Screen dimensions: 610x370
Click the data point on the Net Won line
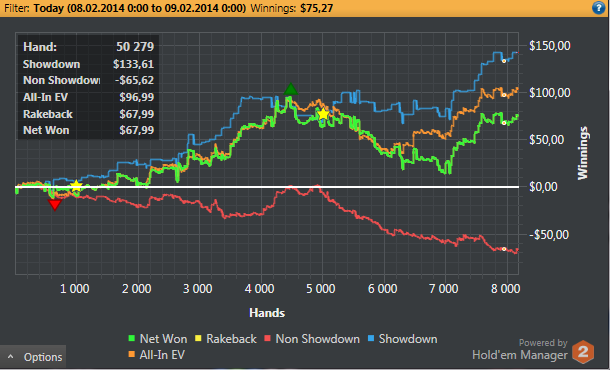504,123
